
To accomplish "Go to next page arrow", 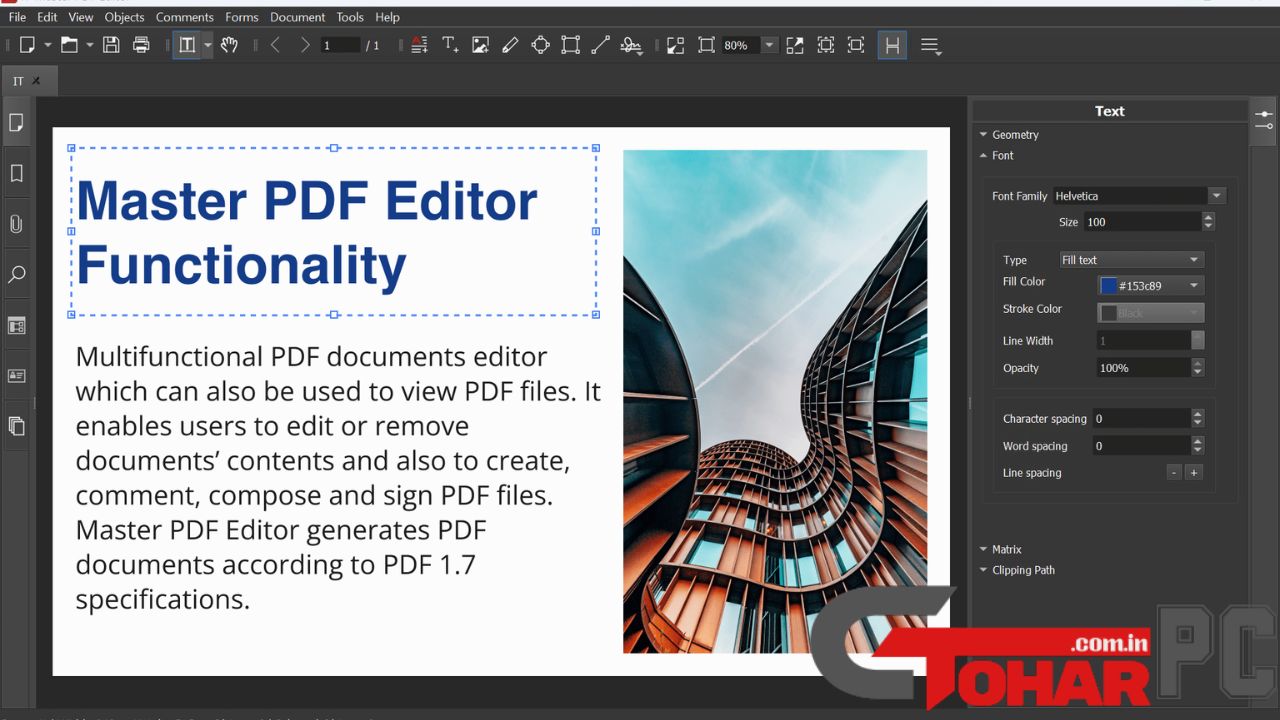I will [x=305, y=45].
